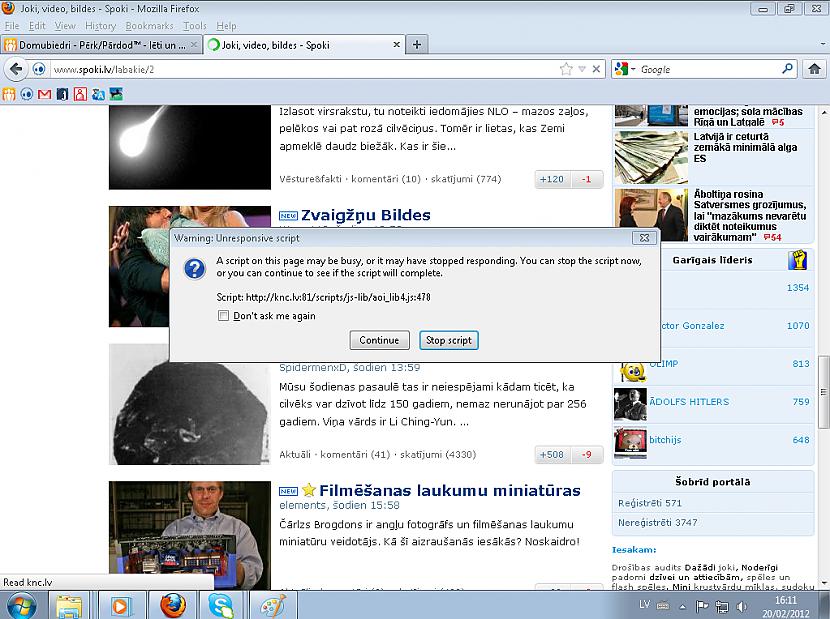830x619 pixels.
Task: Open the Tools menu
Action: [x=195, y=25]
